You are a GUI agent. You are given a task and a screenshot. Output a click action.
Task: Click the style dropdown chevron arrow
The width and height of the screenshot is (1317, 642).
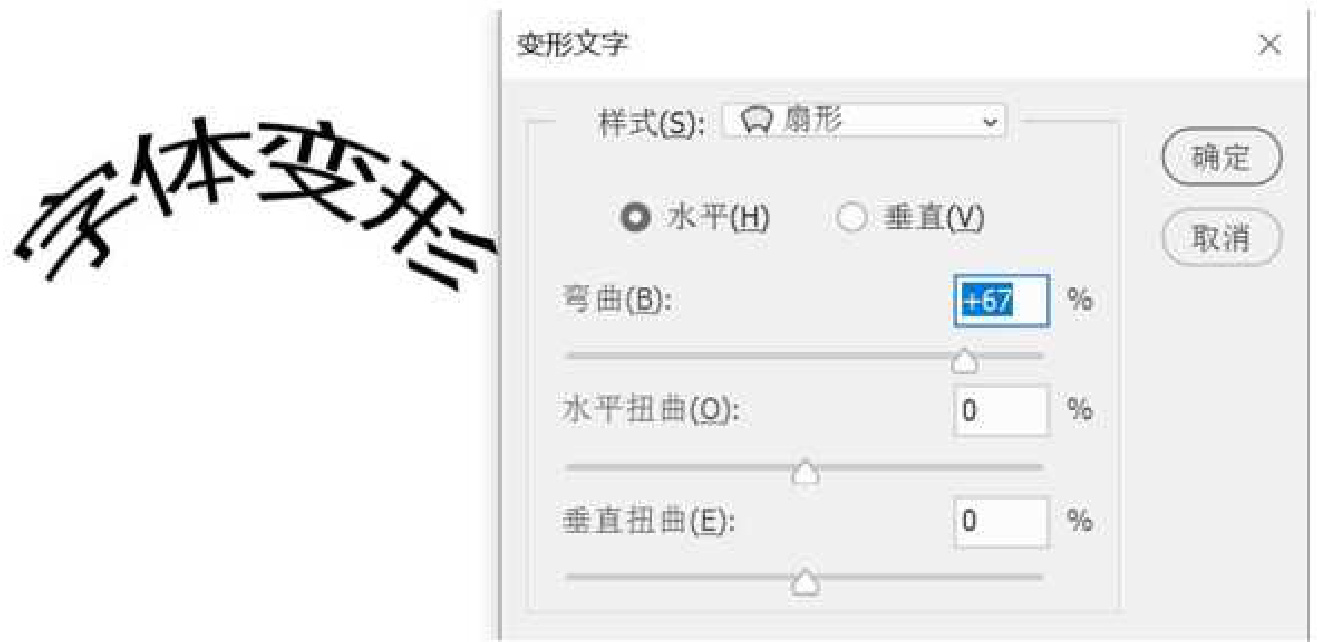(x=990, y=122)
